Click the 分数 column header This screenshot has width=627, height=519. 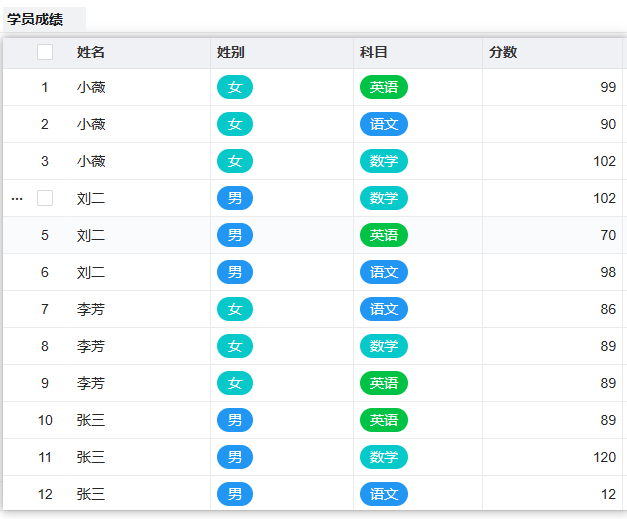click(503, 52)
